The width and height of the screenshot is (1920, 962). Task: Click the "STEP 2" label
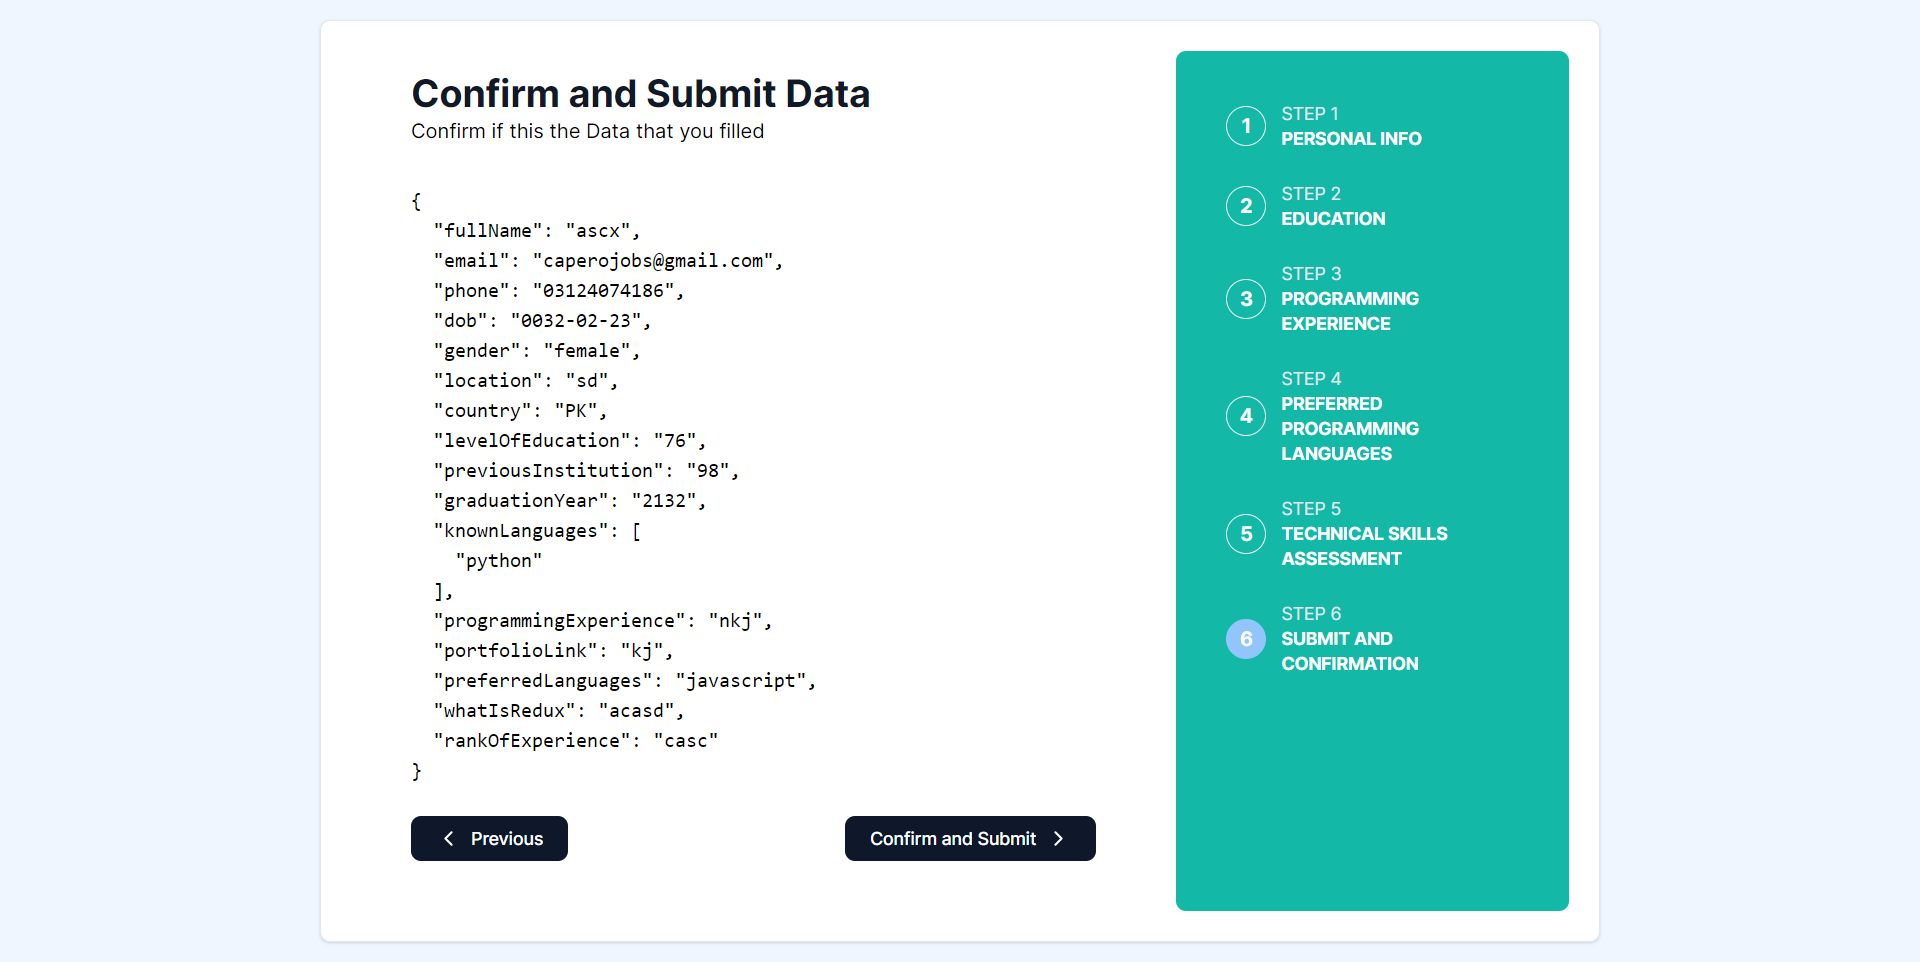point(1311,194)
